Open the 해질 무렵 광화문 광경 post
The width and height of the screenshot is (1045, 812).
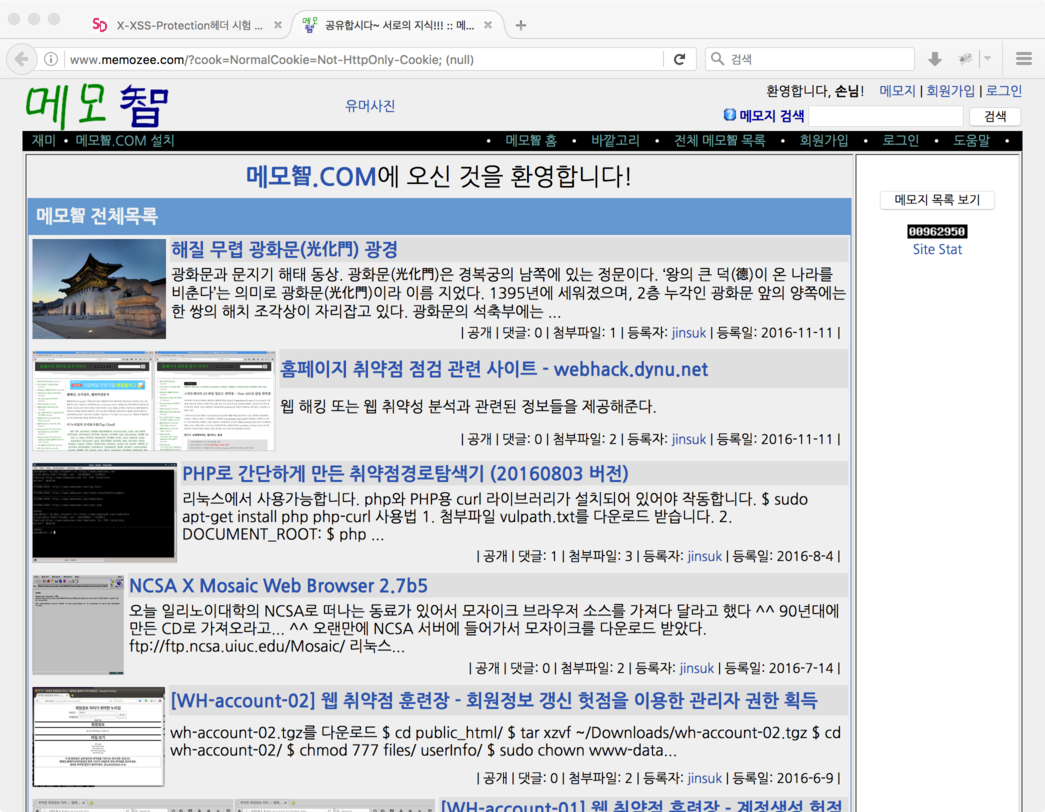point(285,249)
